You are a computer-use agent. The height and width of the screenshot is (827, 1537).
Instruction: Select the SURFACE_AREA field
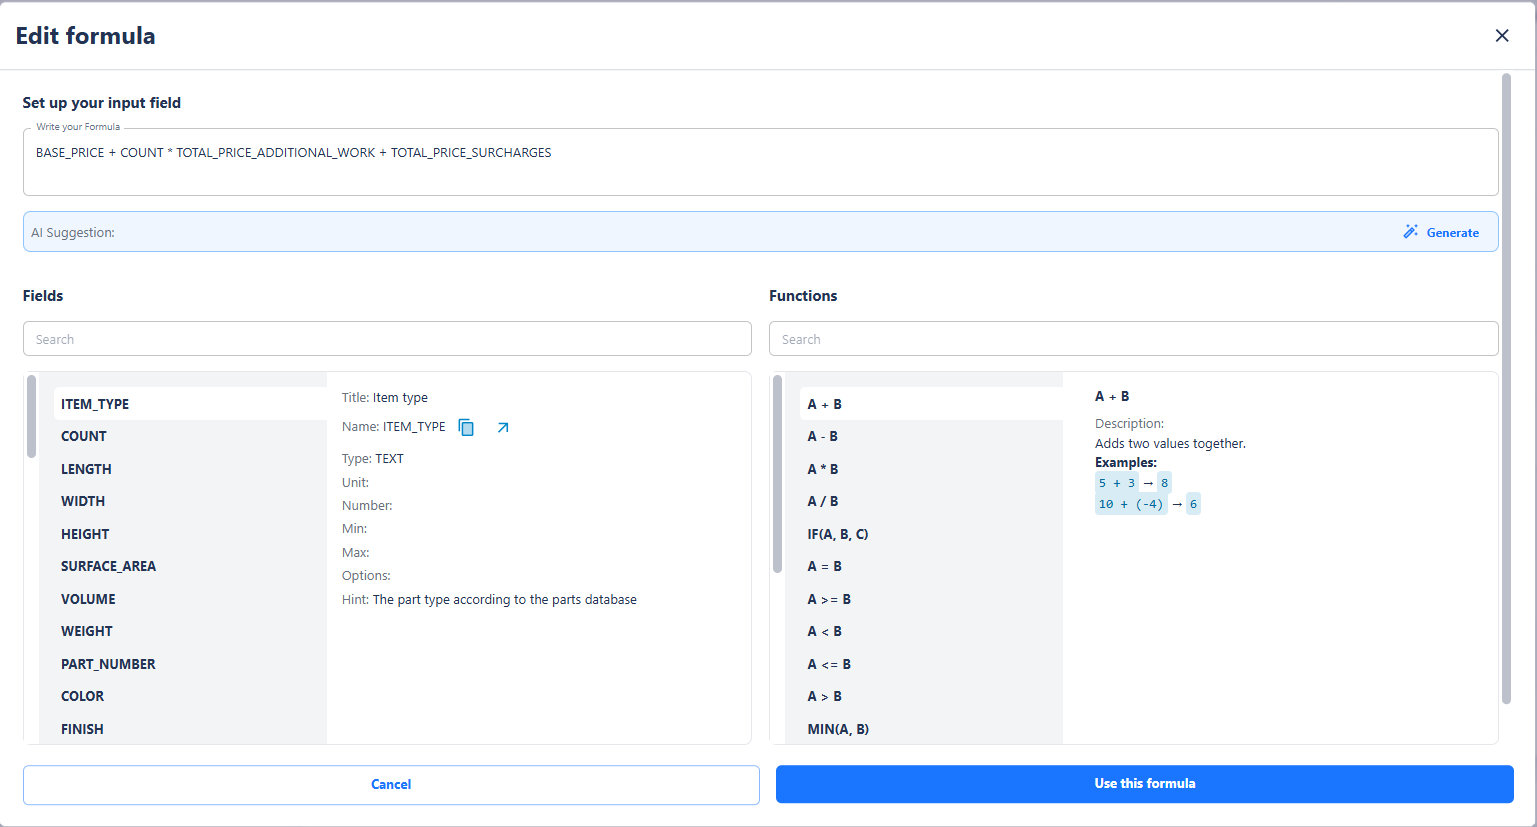coord(108,566)
